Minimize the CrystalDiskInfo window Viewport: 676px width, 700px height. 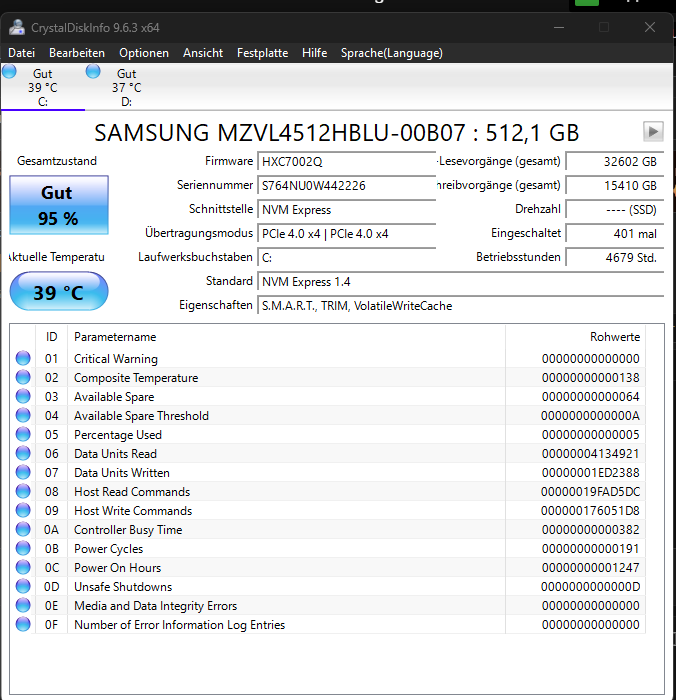[x=559, y=28]
